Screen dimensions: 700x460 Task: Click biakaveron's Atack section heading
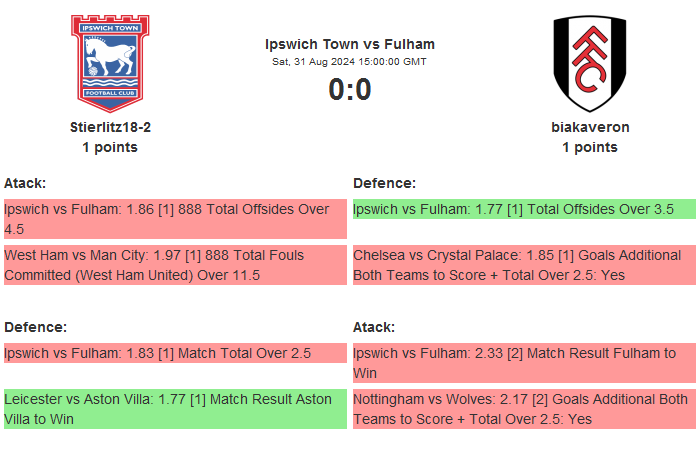coord(374,327)
